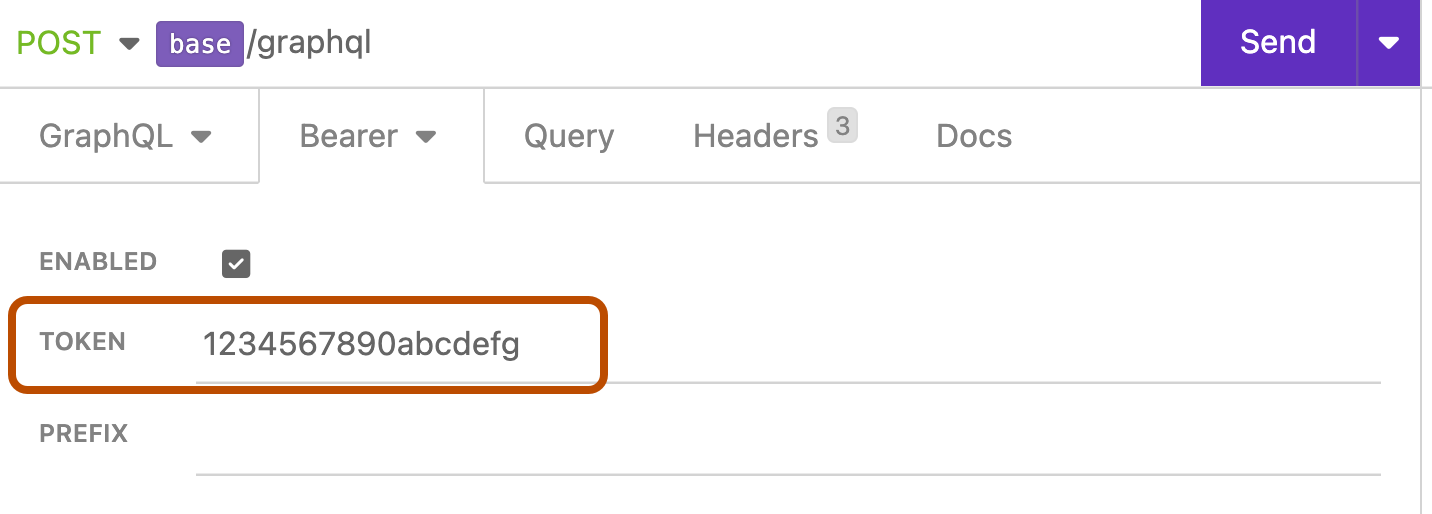Open the GraphQL tab's dropdown arrow
Image resolution: width=1432 pixels, height=514 pixels.
[x=201, y=137]
